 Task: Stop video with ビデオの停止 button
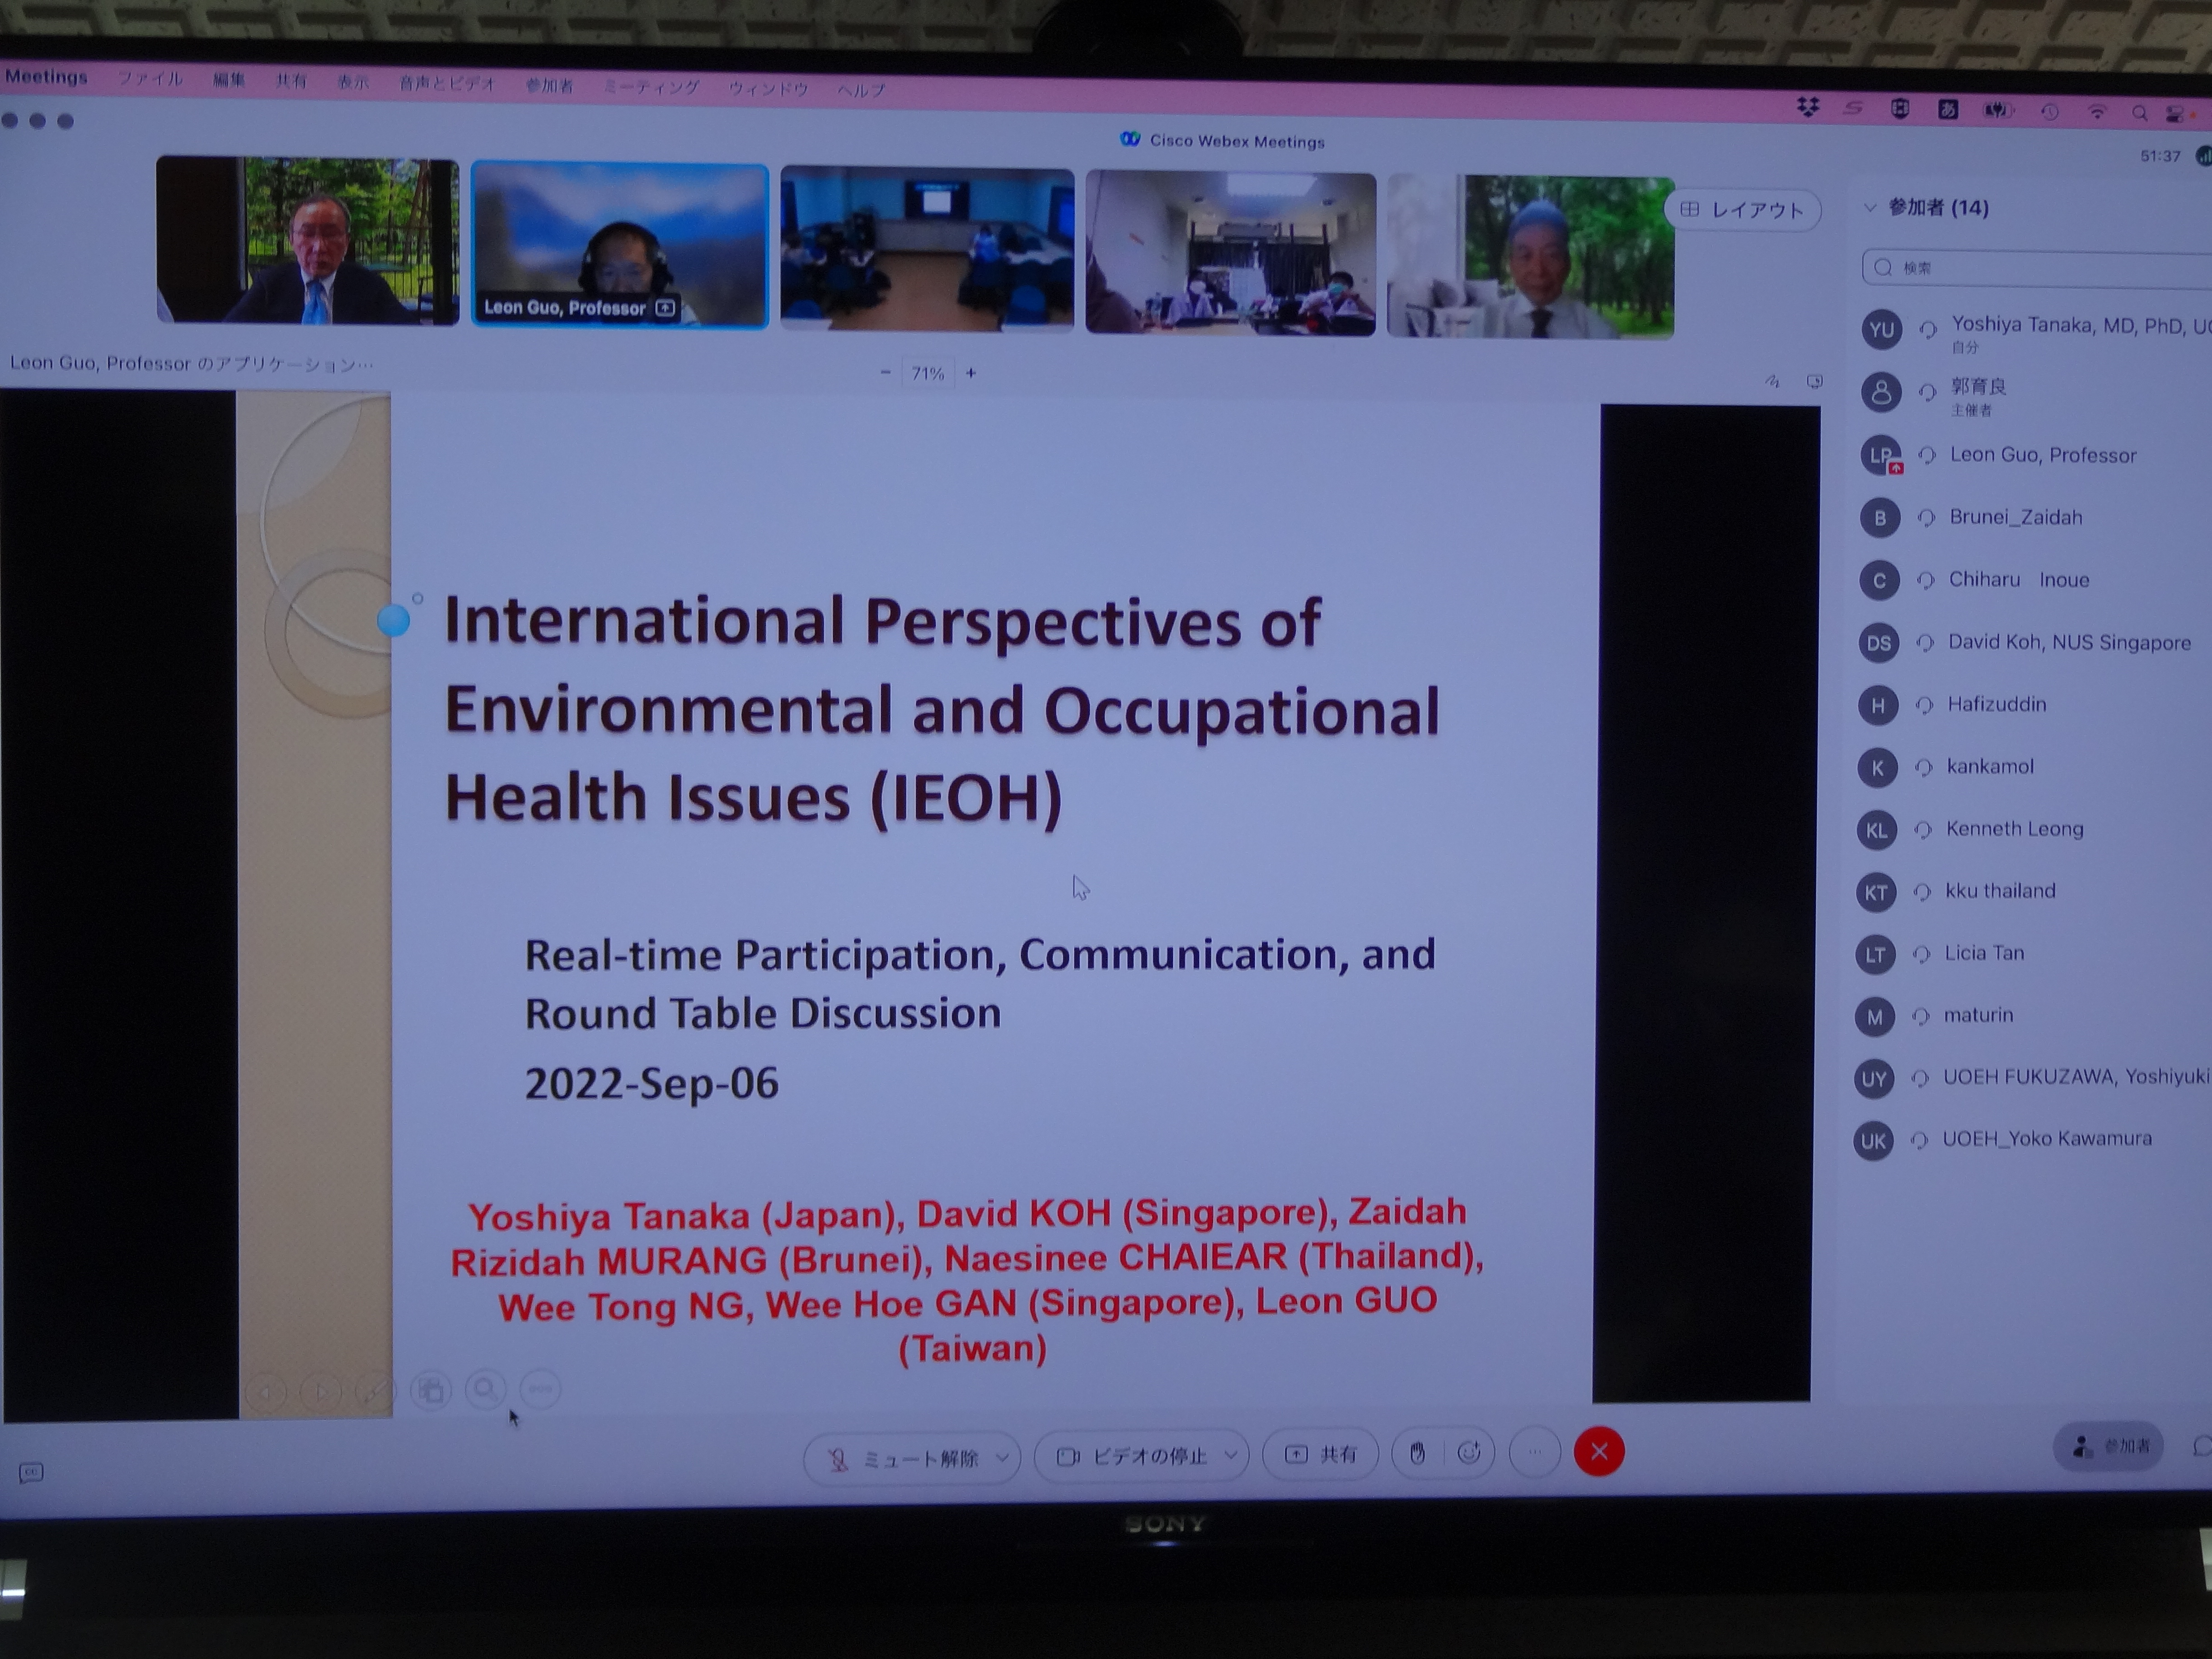pos(1141,1456)
